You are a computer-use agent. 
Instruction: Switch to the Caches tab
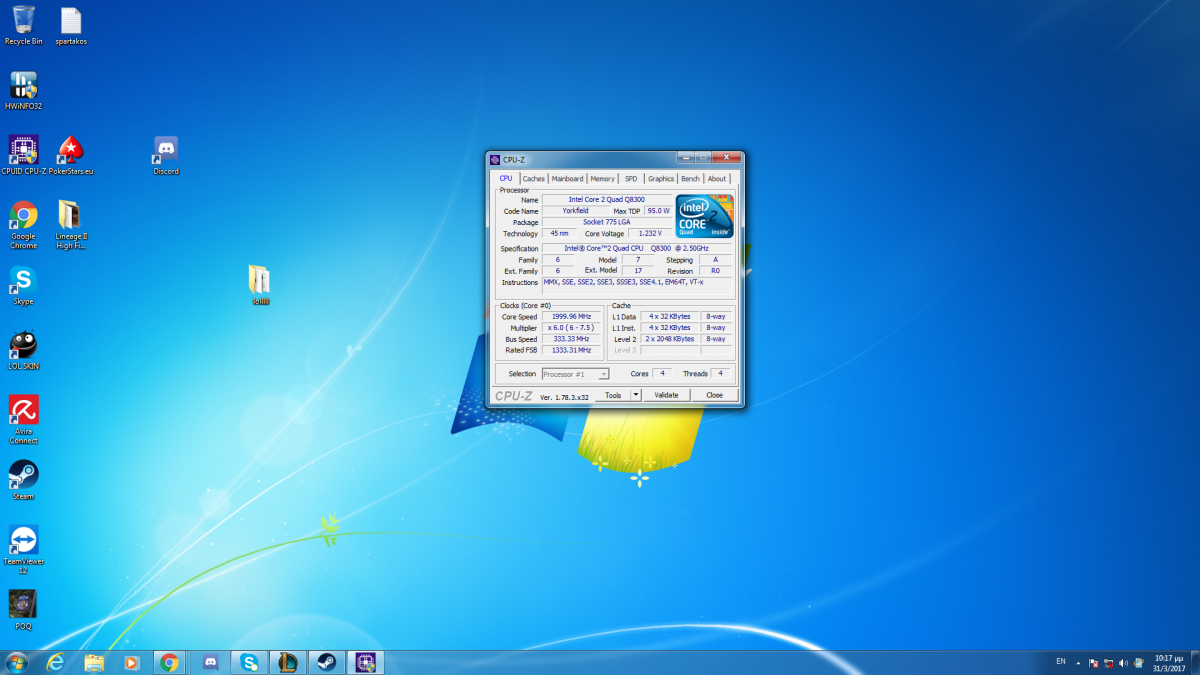534,179
